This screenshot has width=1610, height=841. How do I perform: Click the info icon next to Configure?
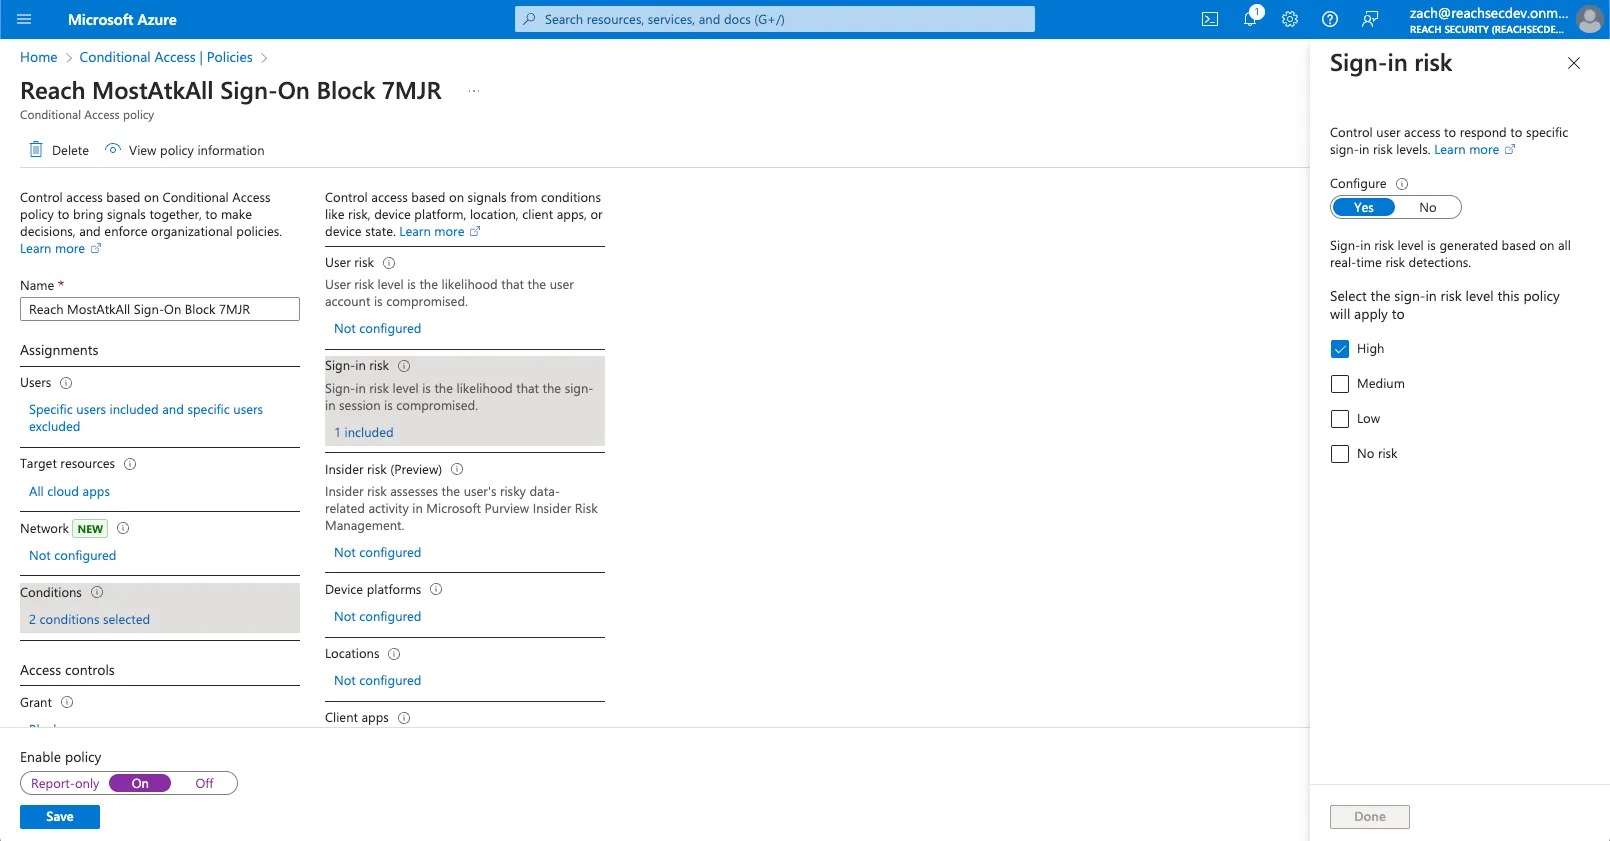[x=1402, y=184]
